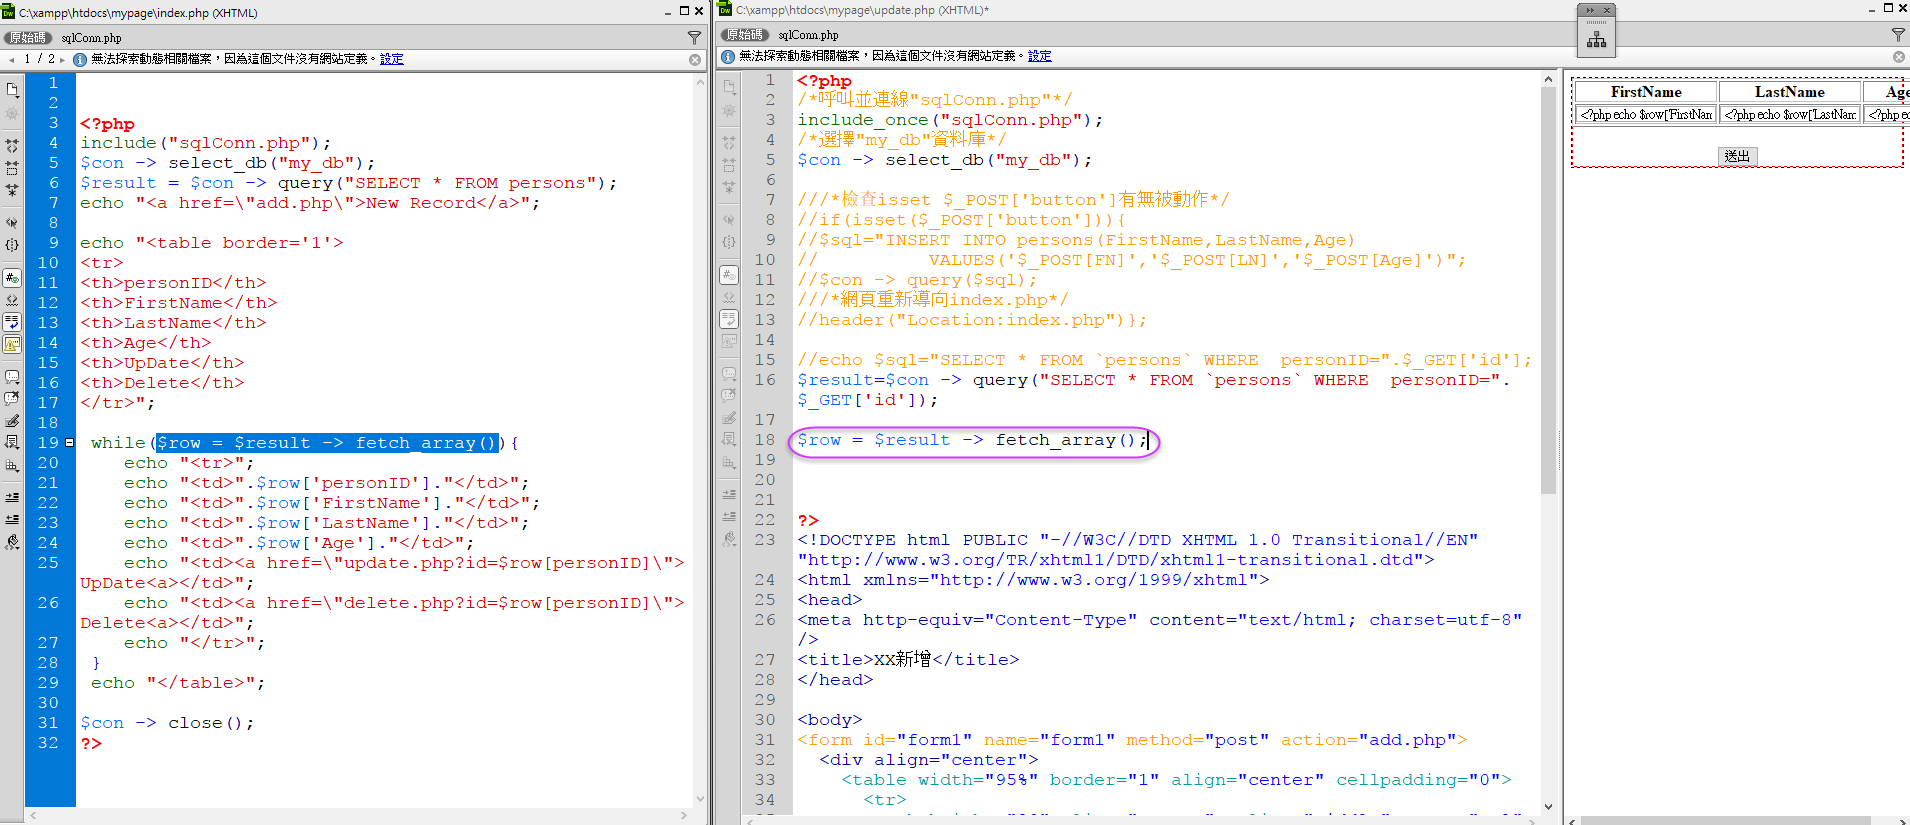Go to next related file arrow

point(62,59)
